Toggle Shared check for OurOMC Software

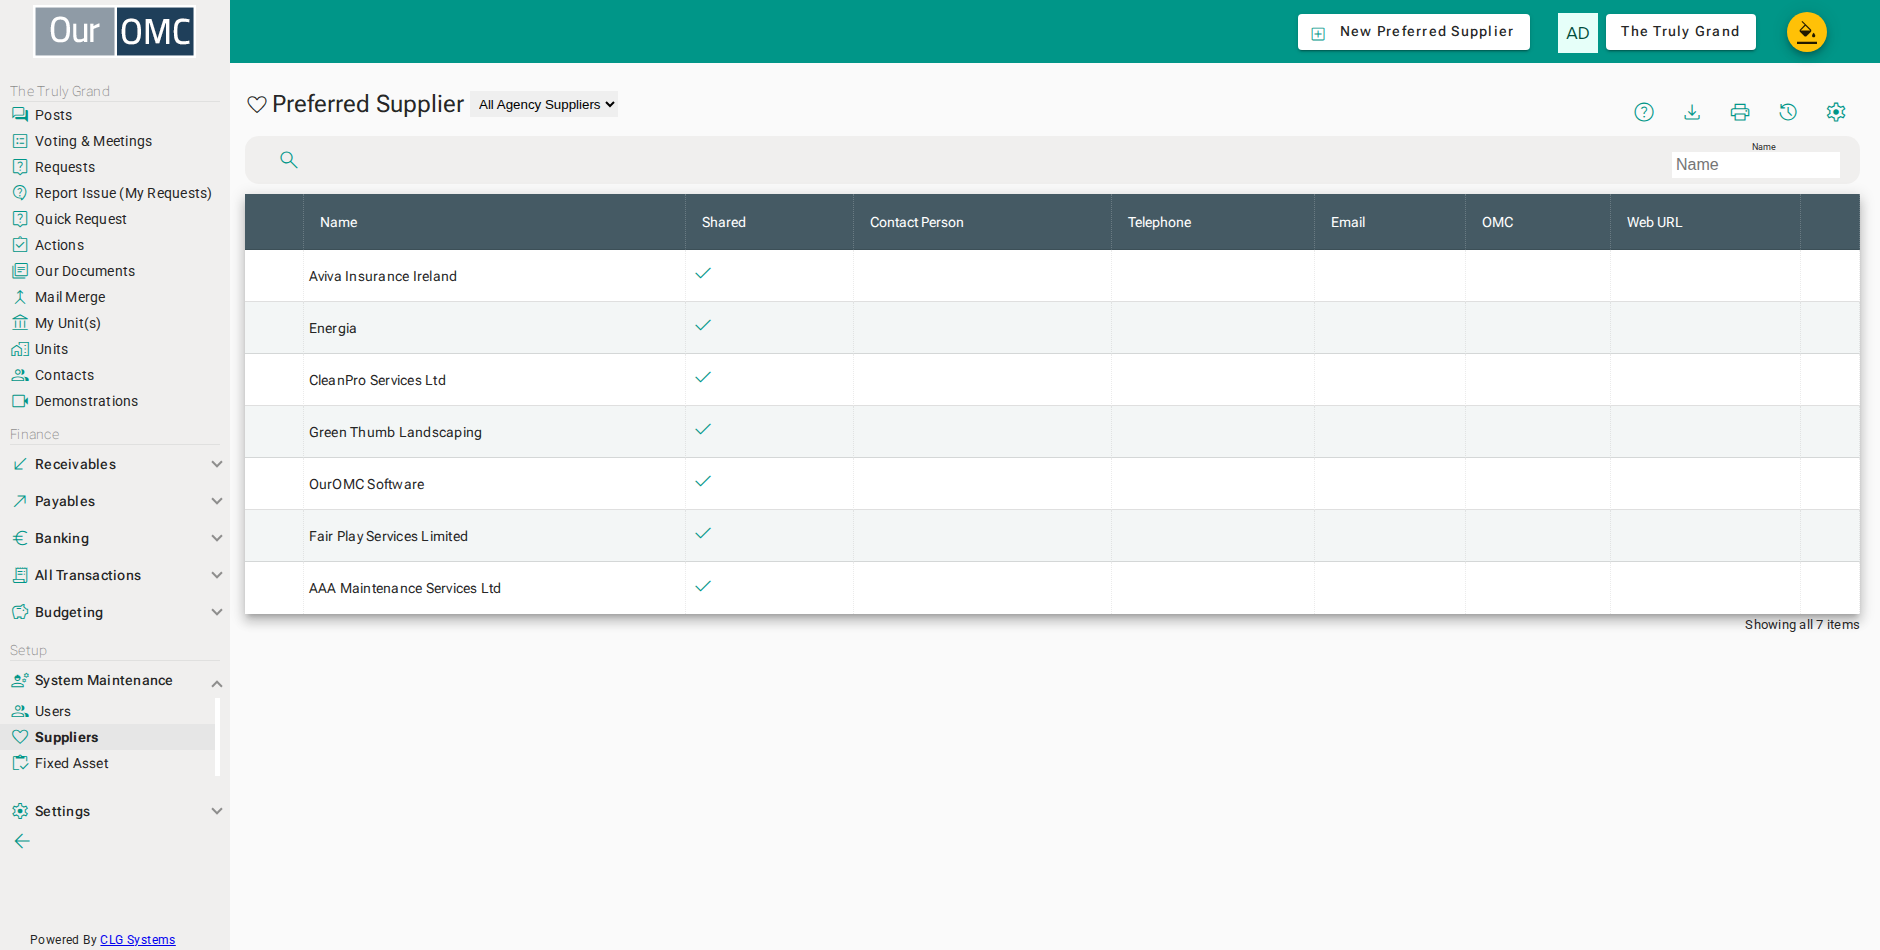(703, 481)
